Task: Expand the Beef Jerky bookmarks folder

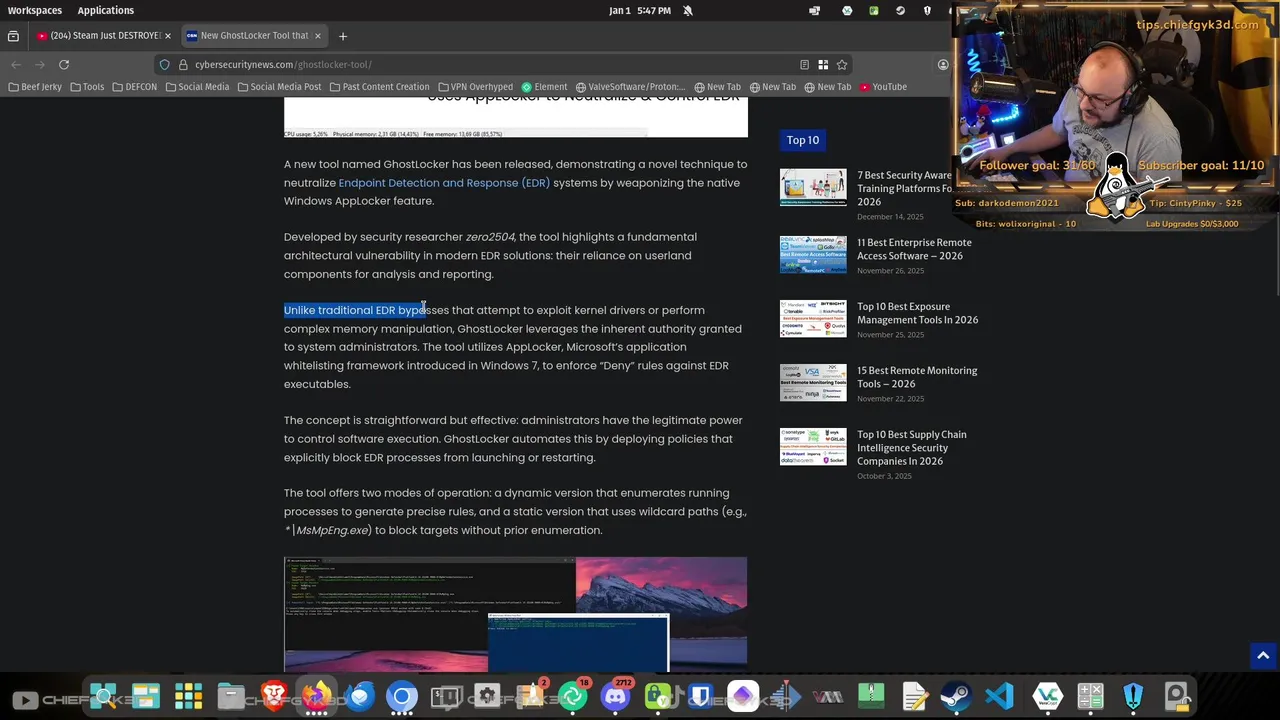Action: 35,87
